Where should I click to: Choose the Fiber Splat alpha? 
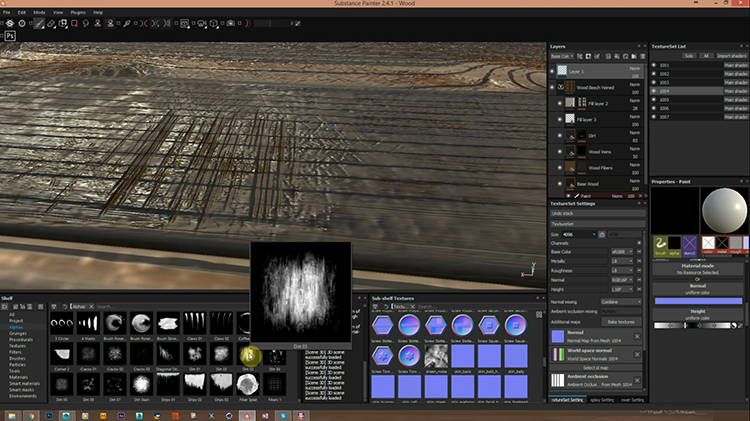pos(248,384)
